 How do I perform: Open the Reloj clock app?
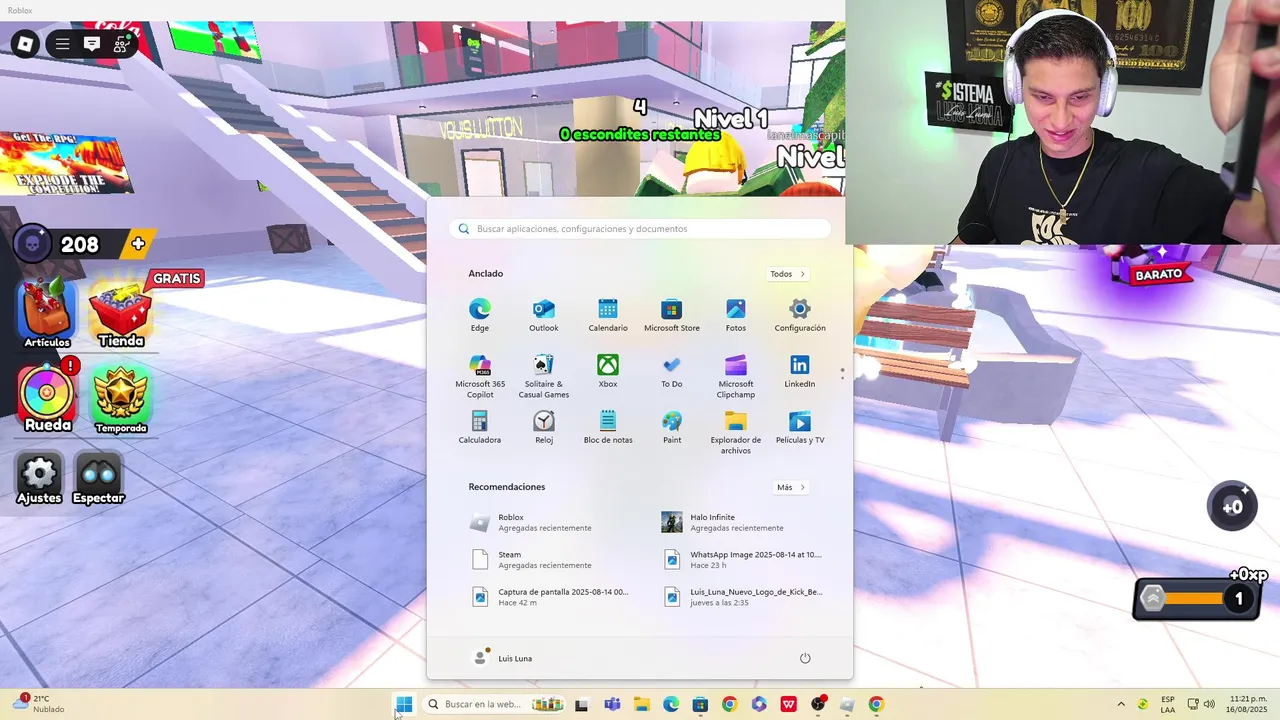point(544,427)
